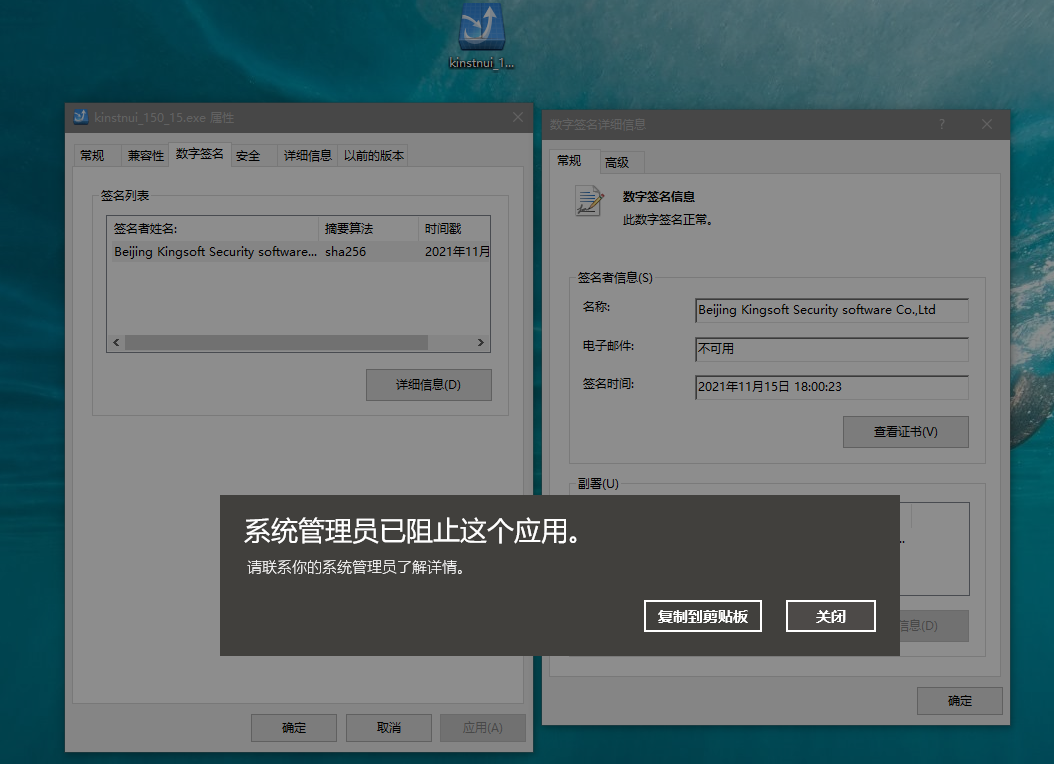Click 复制到剪贴板 in the blocked app dialog
Image resolution: width=1054 pixels, height=764 pixels.
702,615
